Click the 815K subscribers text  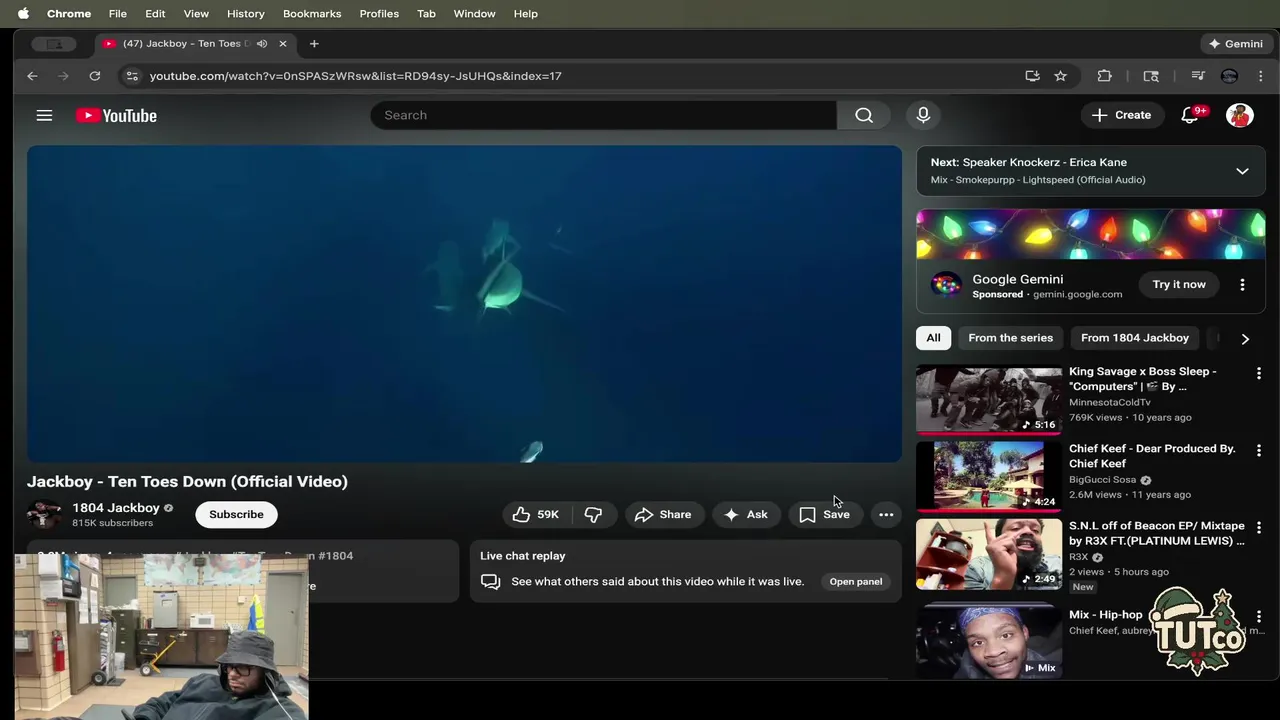tap(112, 523)
